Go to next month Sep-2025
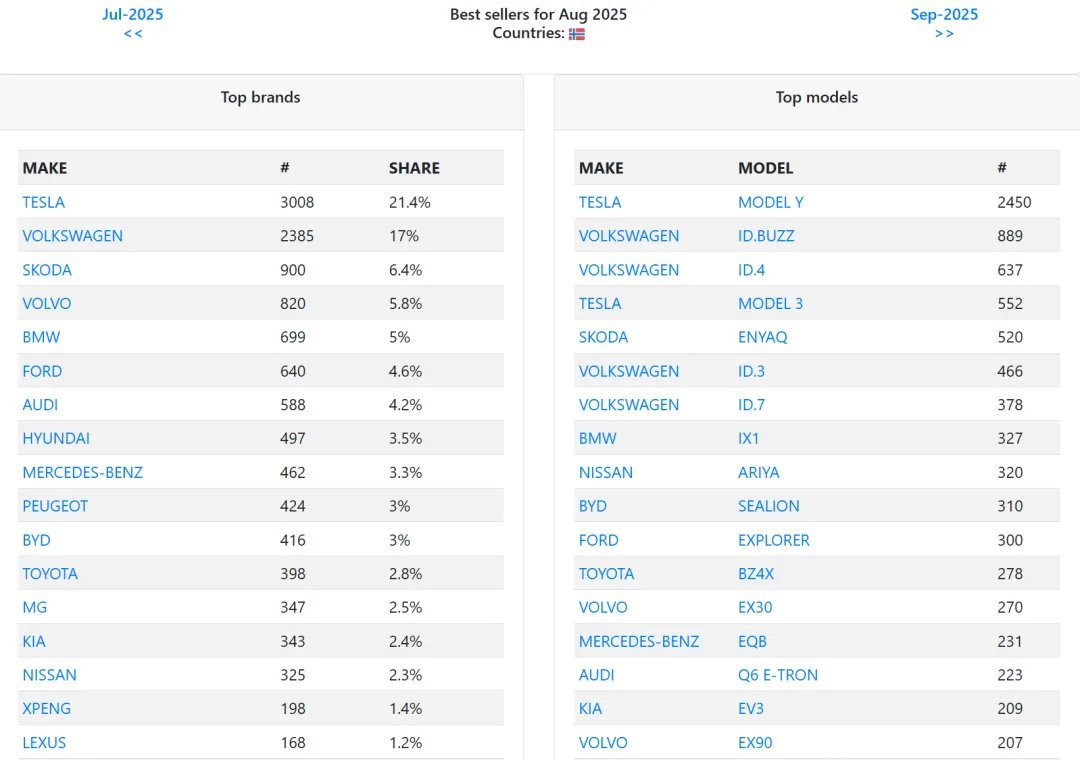The width and height of the screenshot is (1080, 760). (x=944, y=14)
